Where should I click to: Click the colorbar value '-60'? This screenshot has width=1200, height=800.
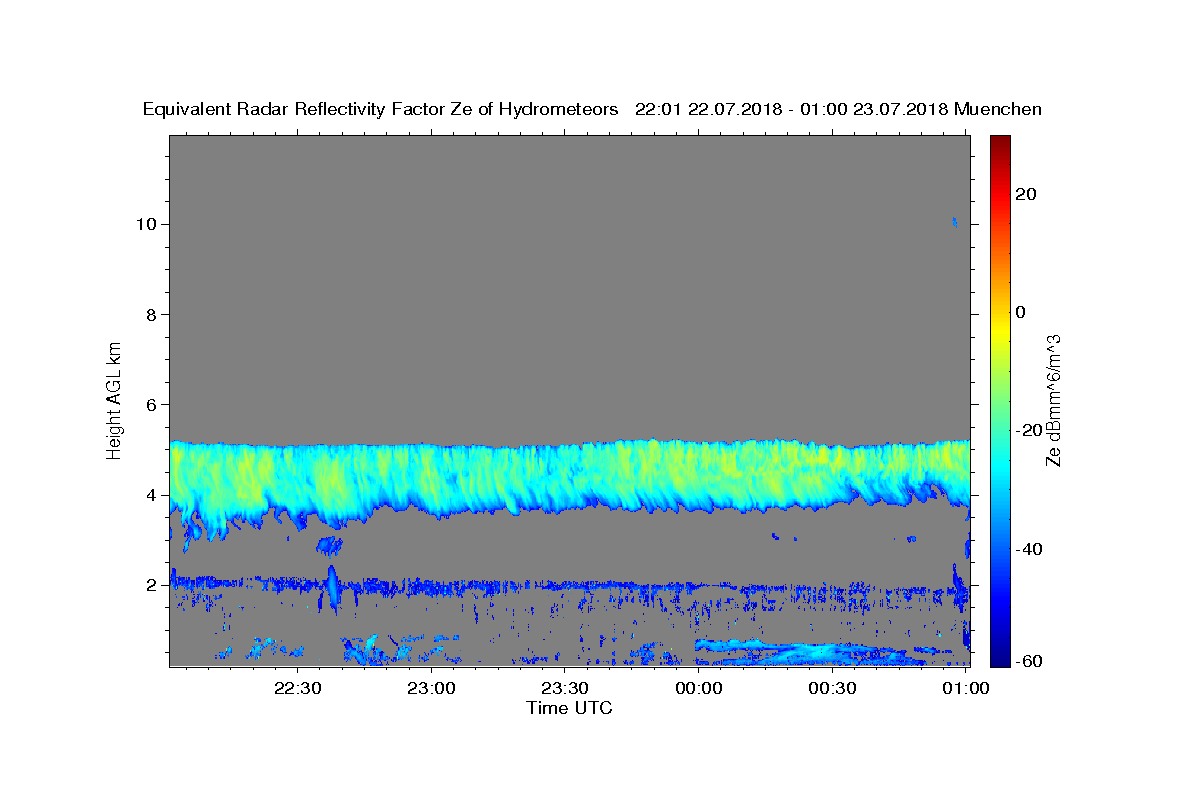[x=1029, y=661]
